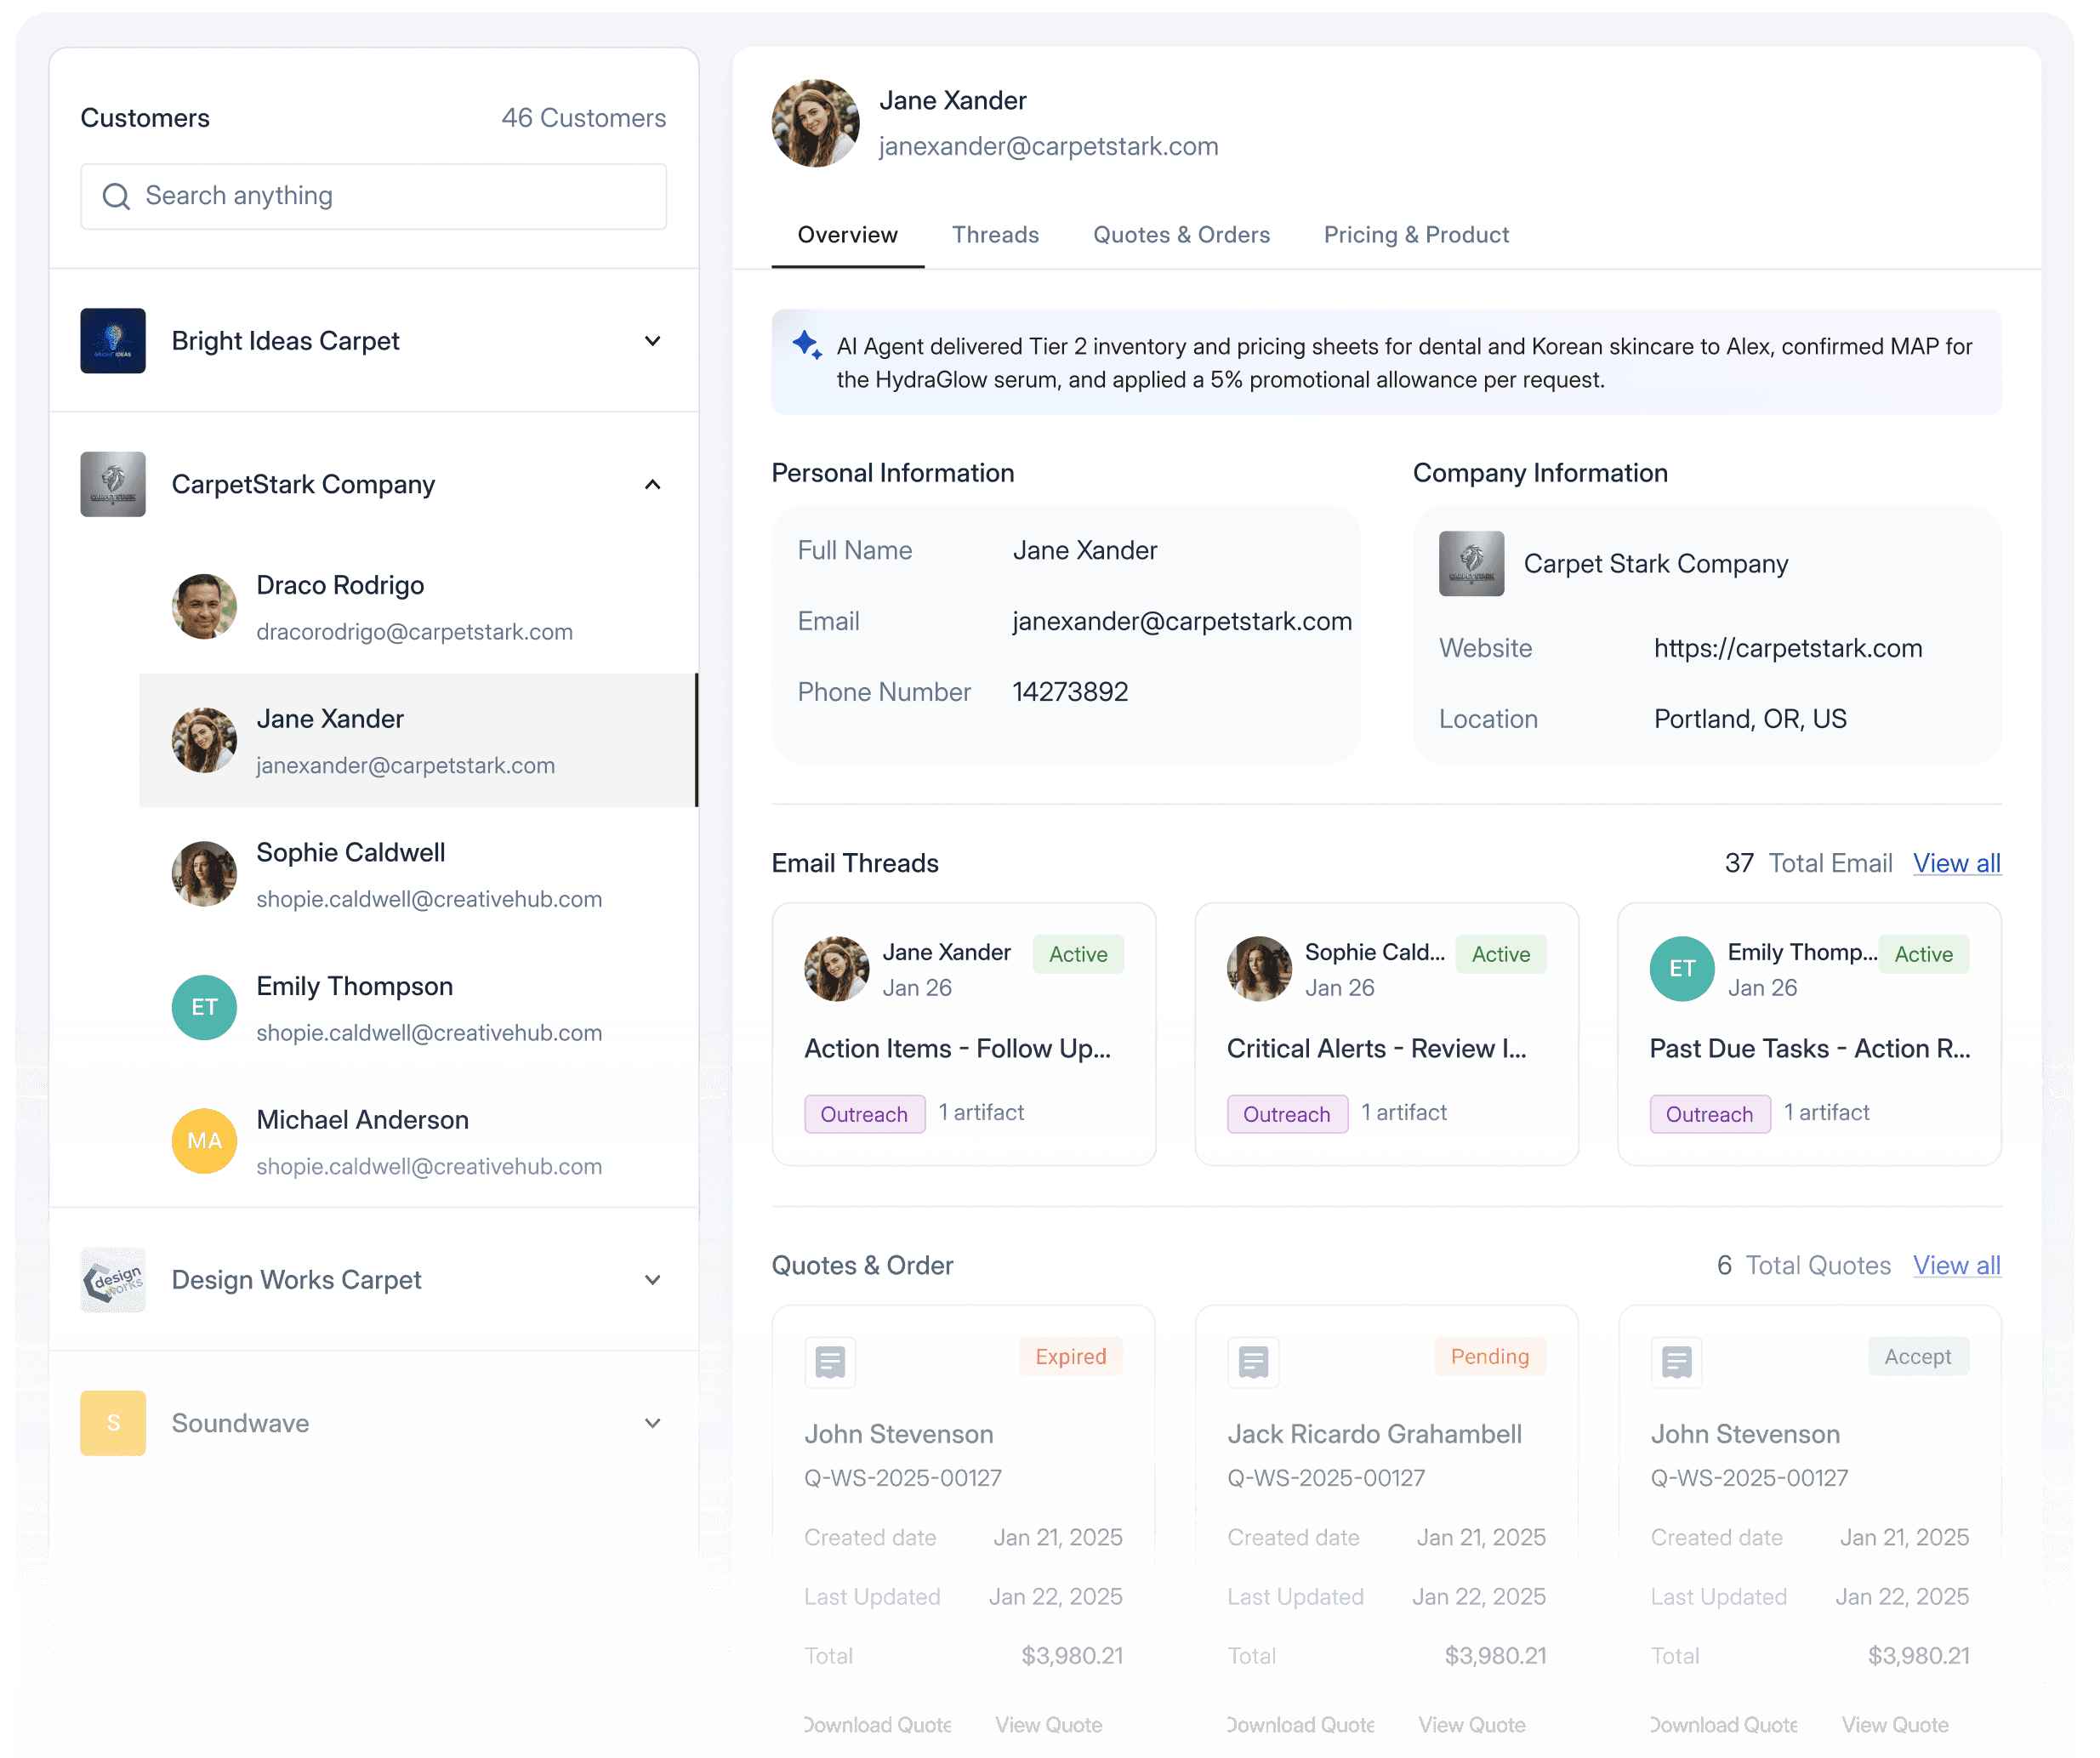Click the AI agent sparkle icon
This screenshot has width=2100, height=1758.
(807, 345)
